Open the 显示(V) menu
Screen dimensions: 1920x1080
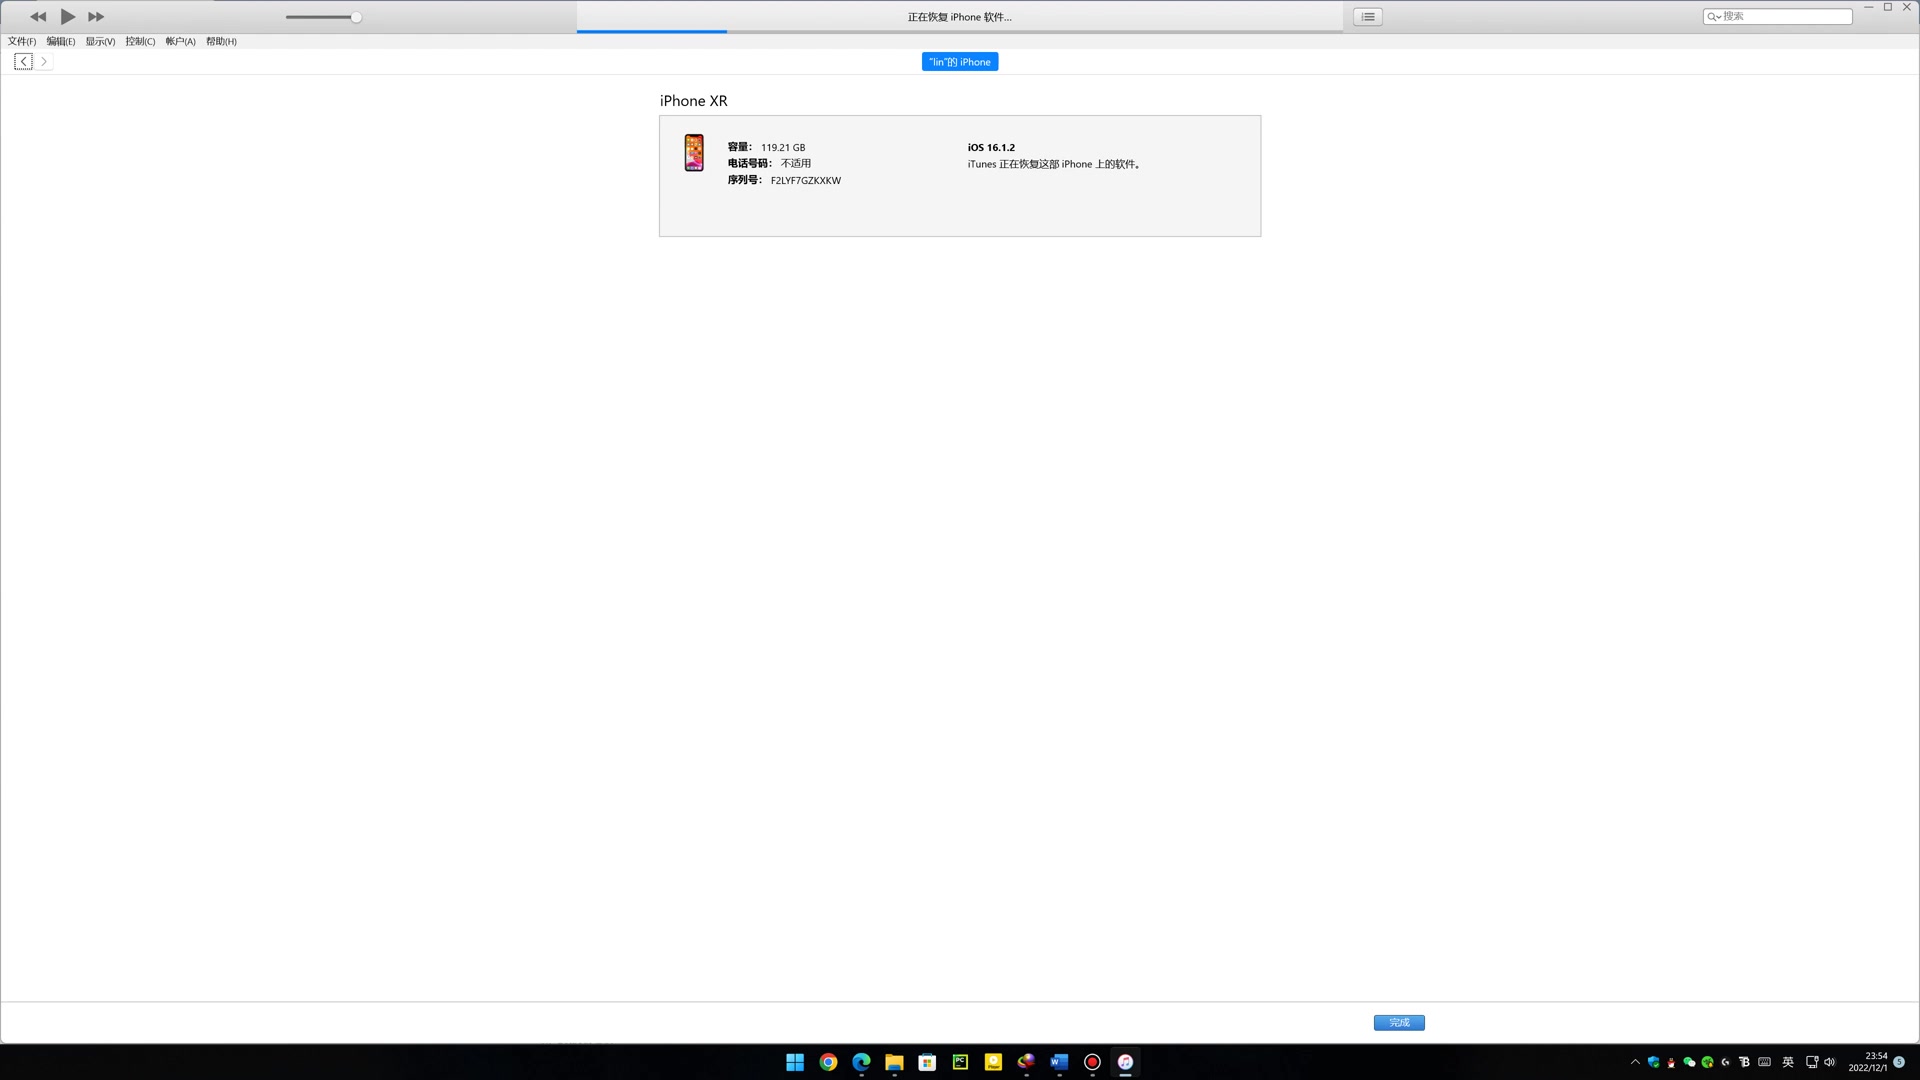(x=100, y=42)
